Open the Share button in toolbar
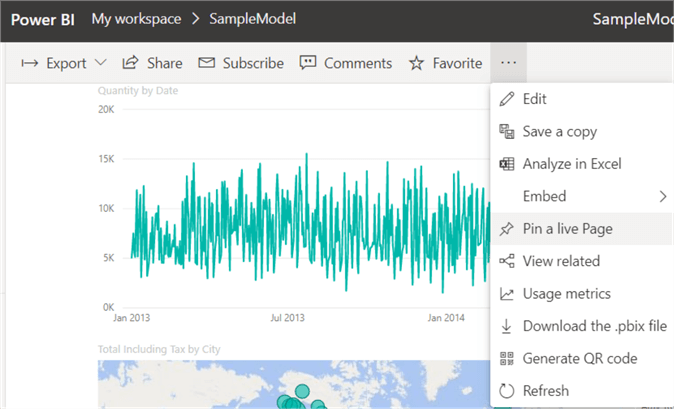The width and height of the screenshot is (674, 409). [152, 63]
